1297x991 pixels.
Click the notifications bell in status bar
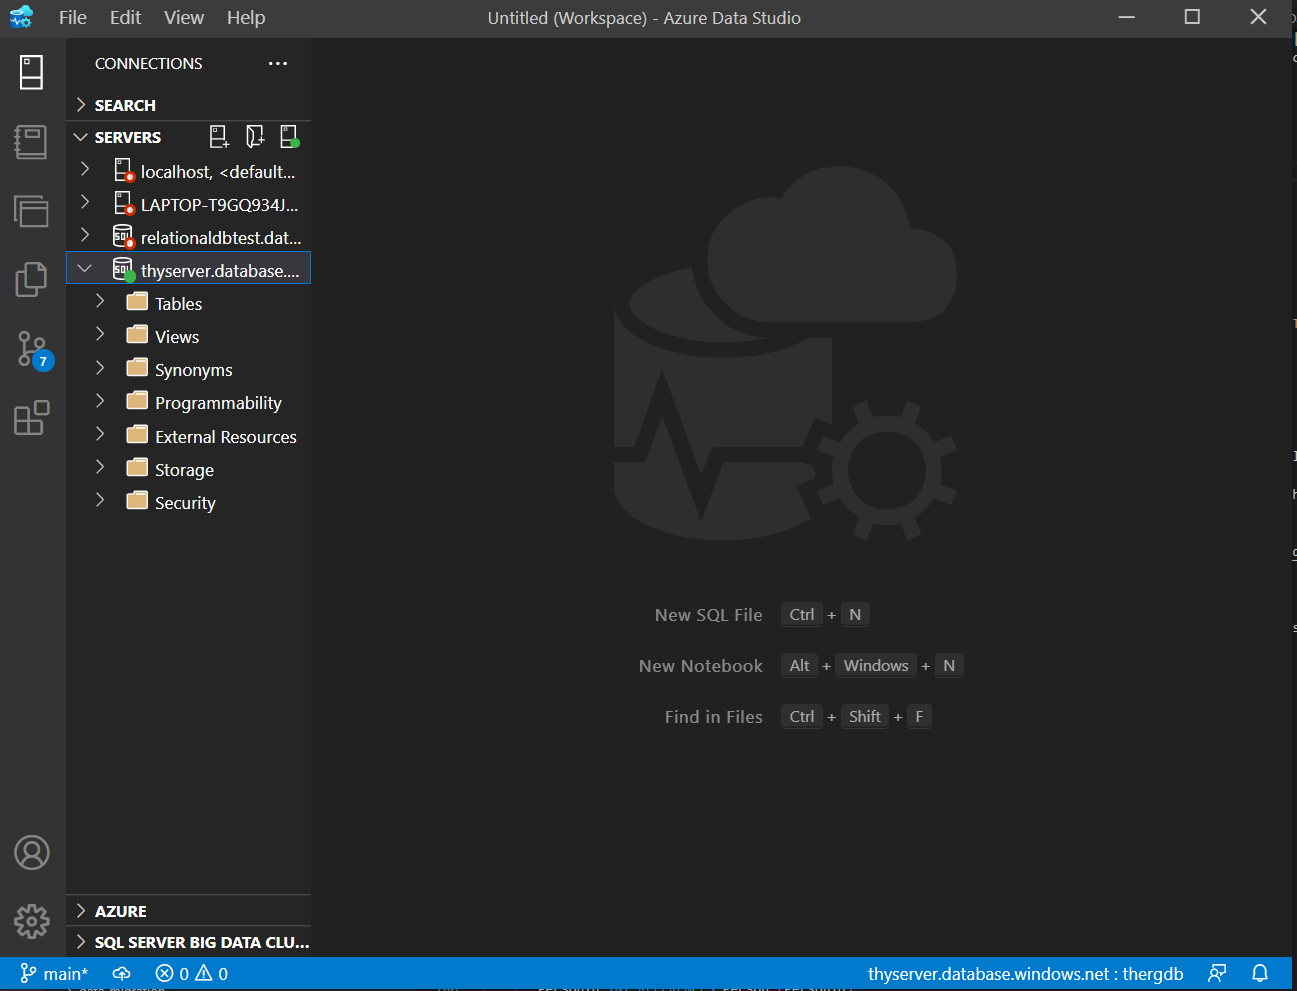1260,972
